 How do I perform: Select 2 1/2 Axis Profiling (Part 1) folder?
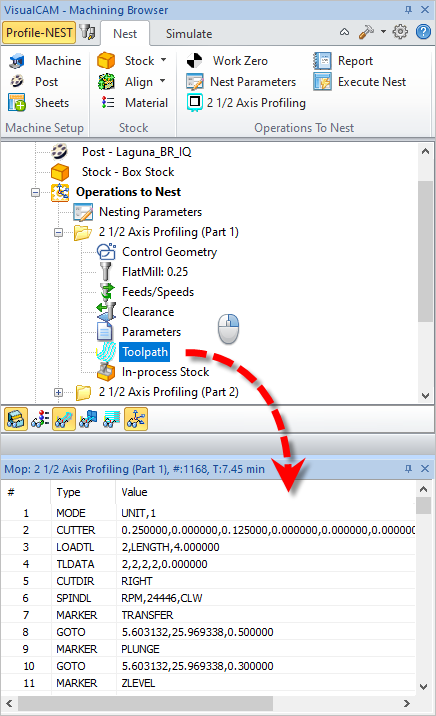click(x=168, y=232)
